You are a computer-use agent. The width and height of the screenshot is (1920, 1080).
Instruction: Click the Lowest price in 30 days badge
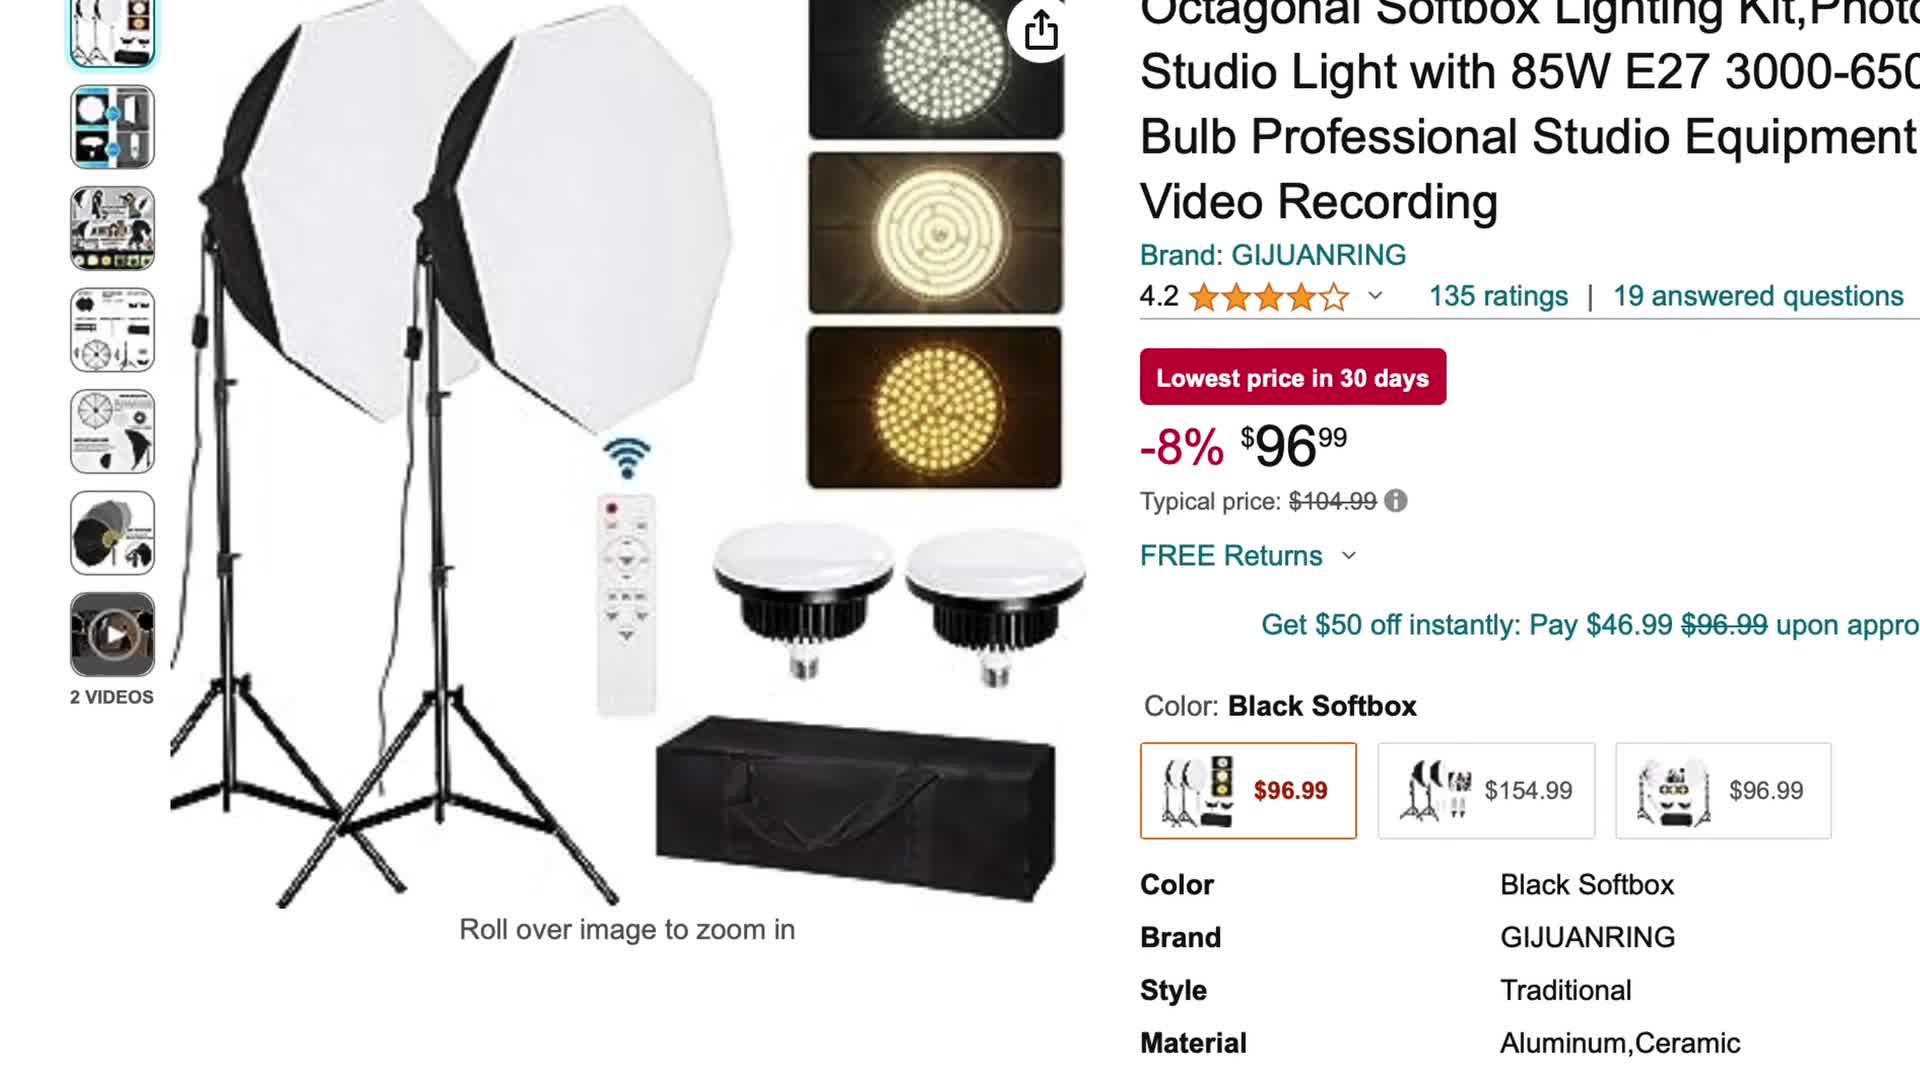(1293, 377)
